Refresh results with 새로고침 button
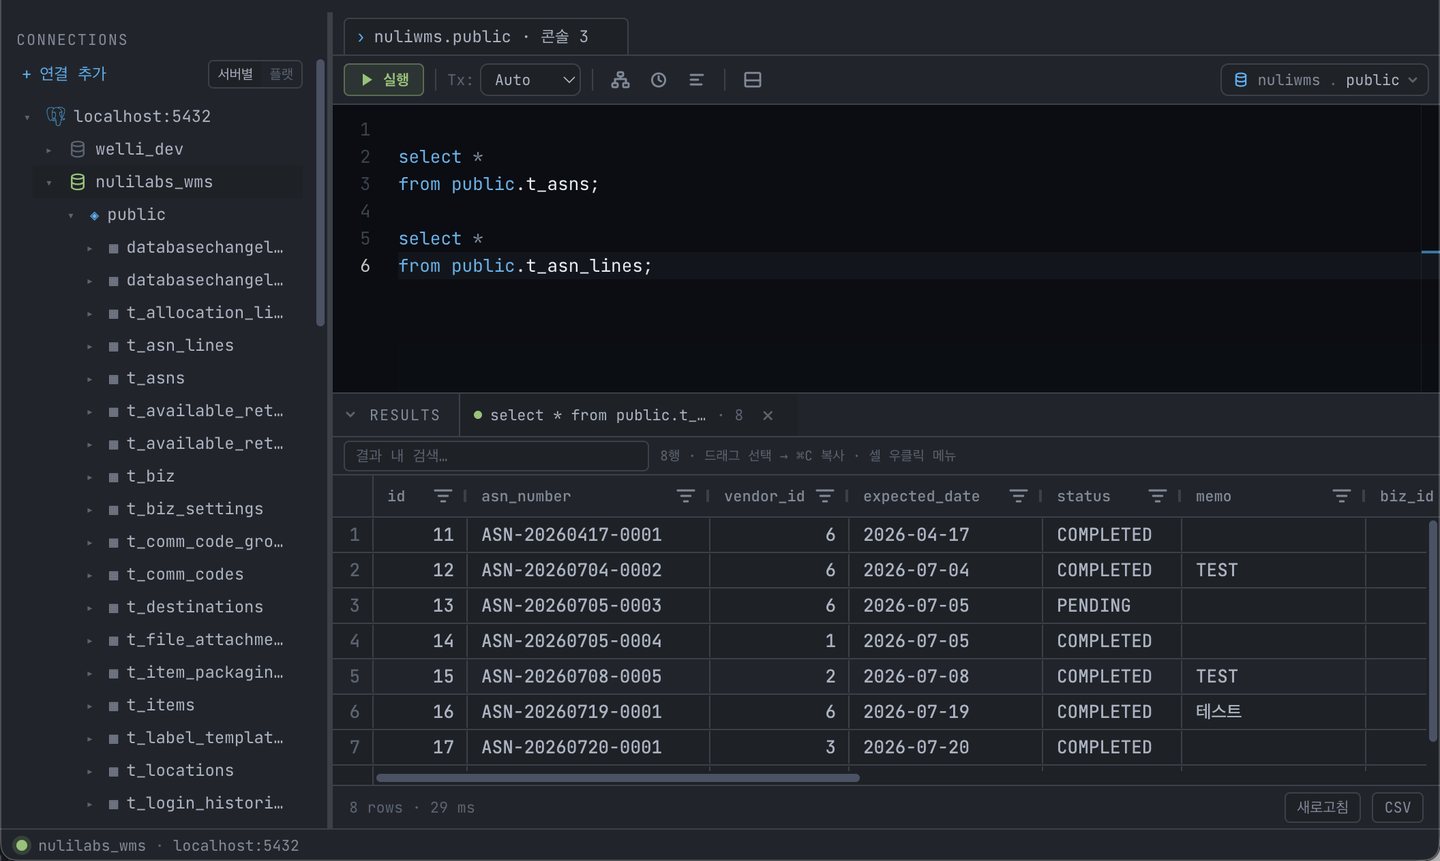 [1322, 807]
